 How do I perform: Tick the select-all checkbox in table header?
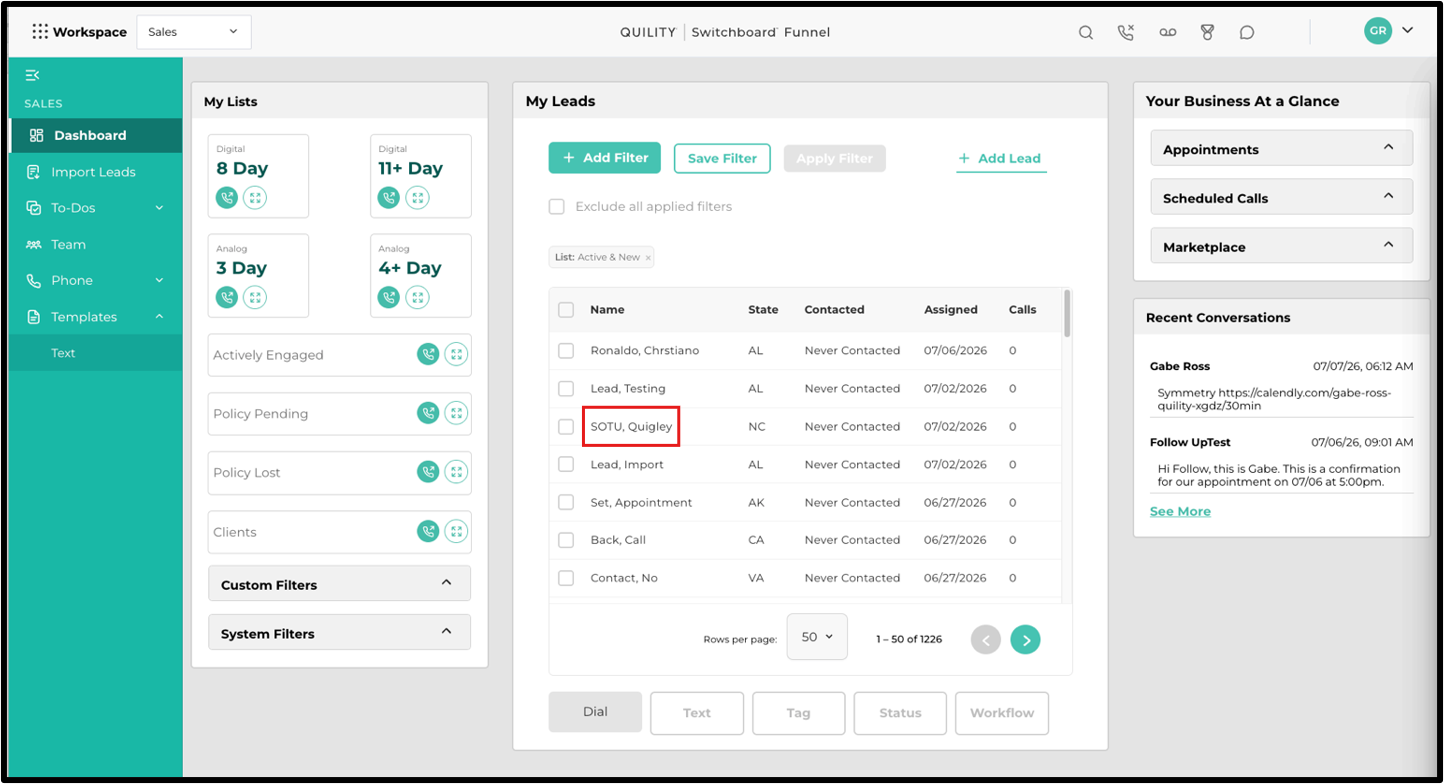(x=566, y=310)
